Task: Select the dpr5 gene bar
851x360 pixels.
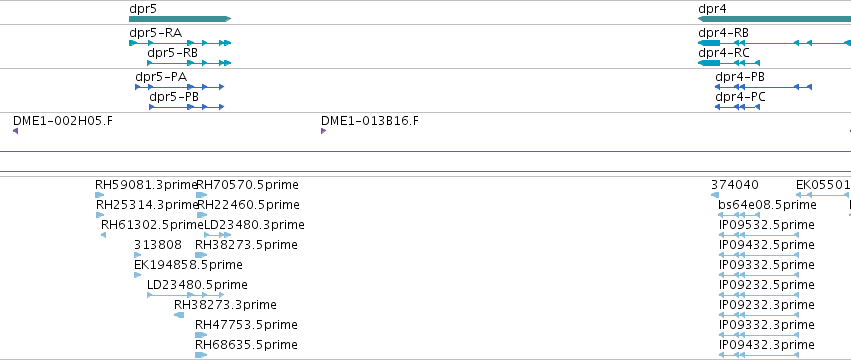Action: tap(180, 19)
